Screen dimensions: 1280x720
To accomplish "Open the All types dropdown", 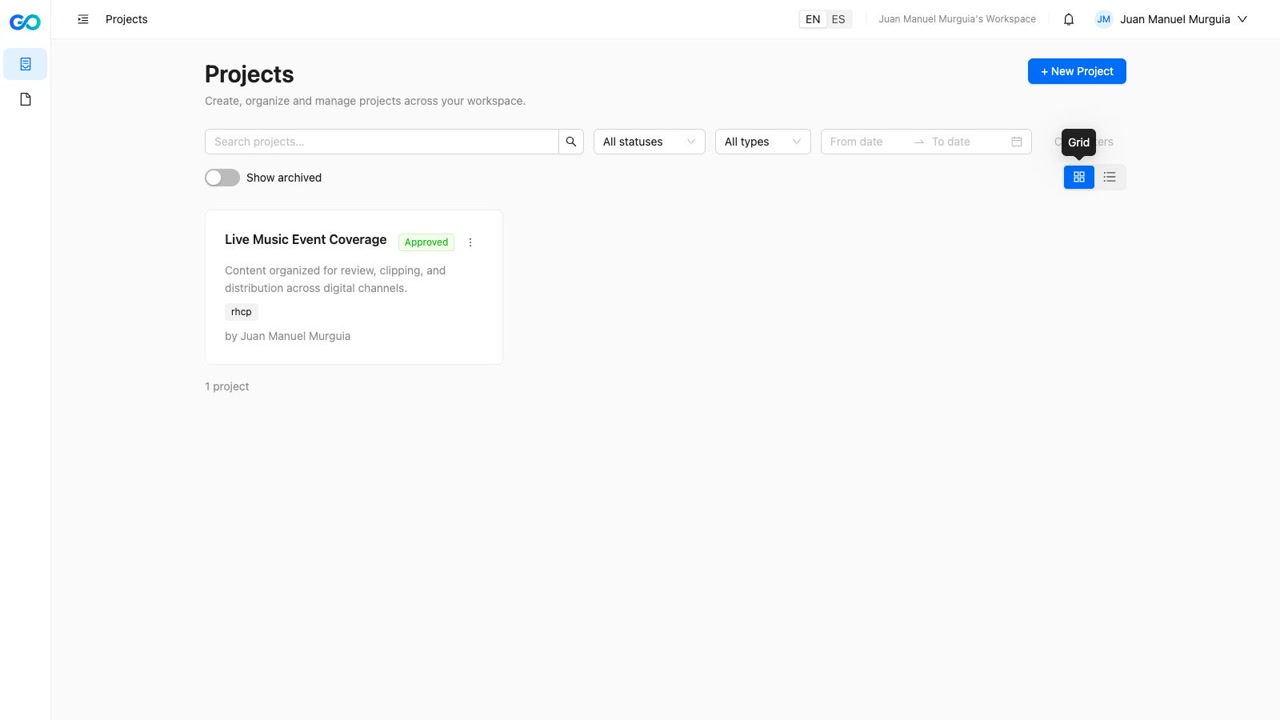I will click(763, 142).
